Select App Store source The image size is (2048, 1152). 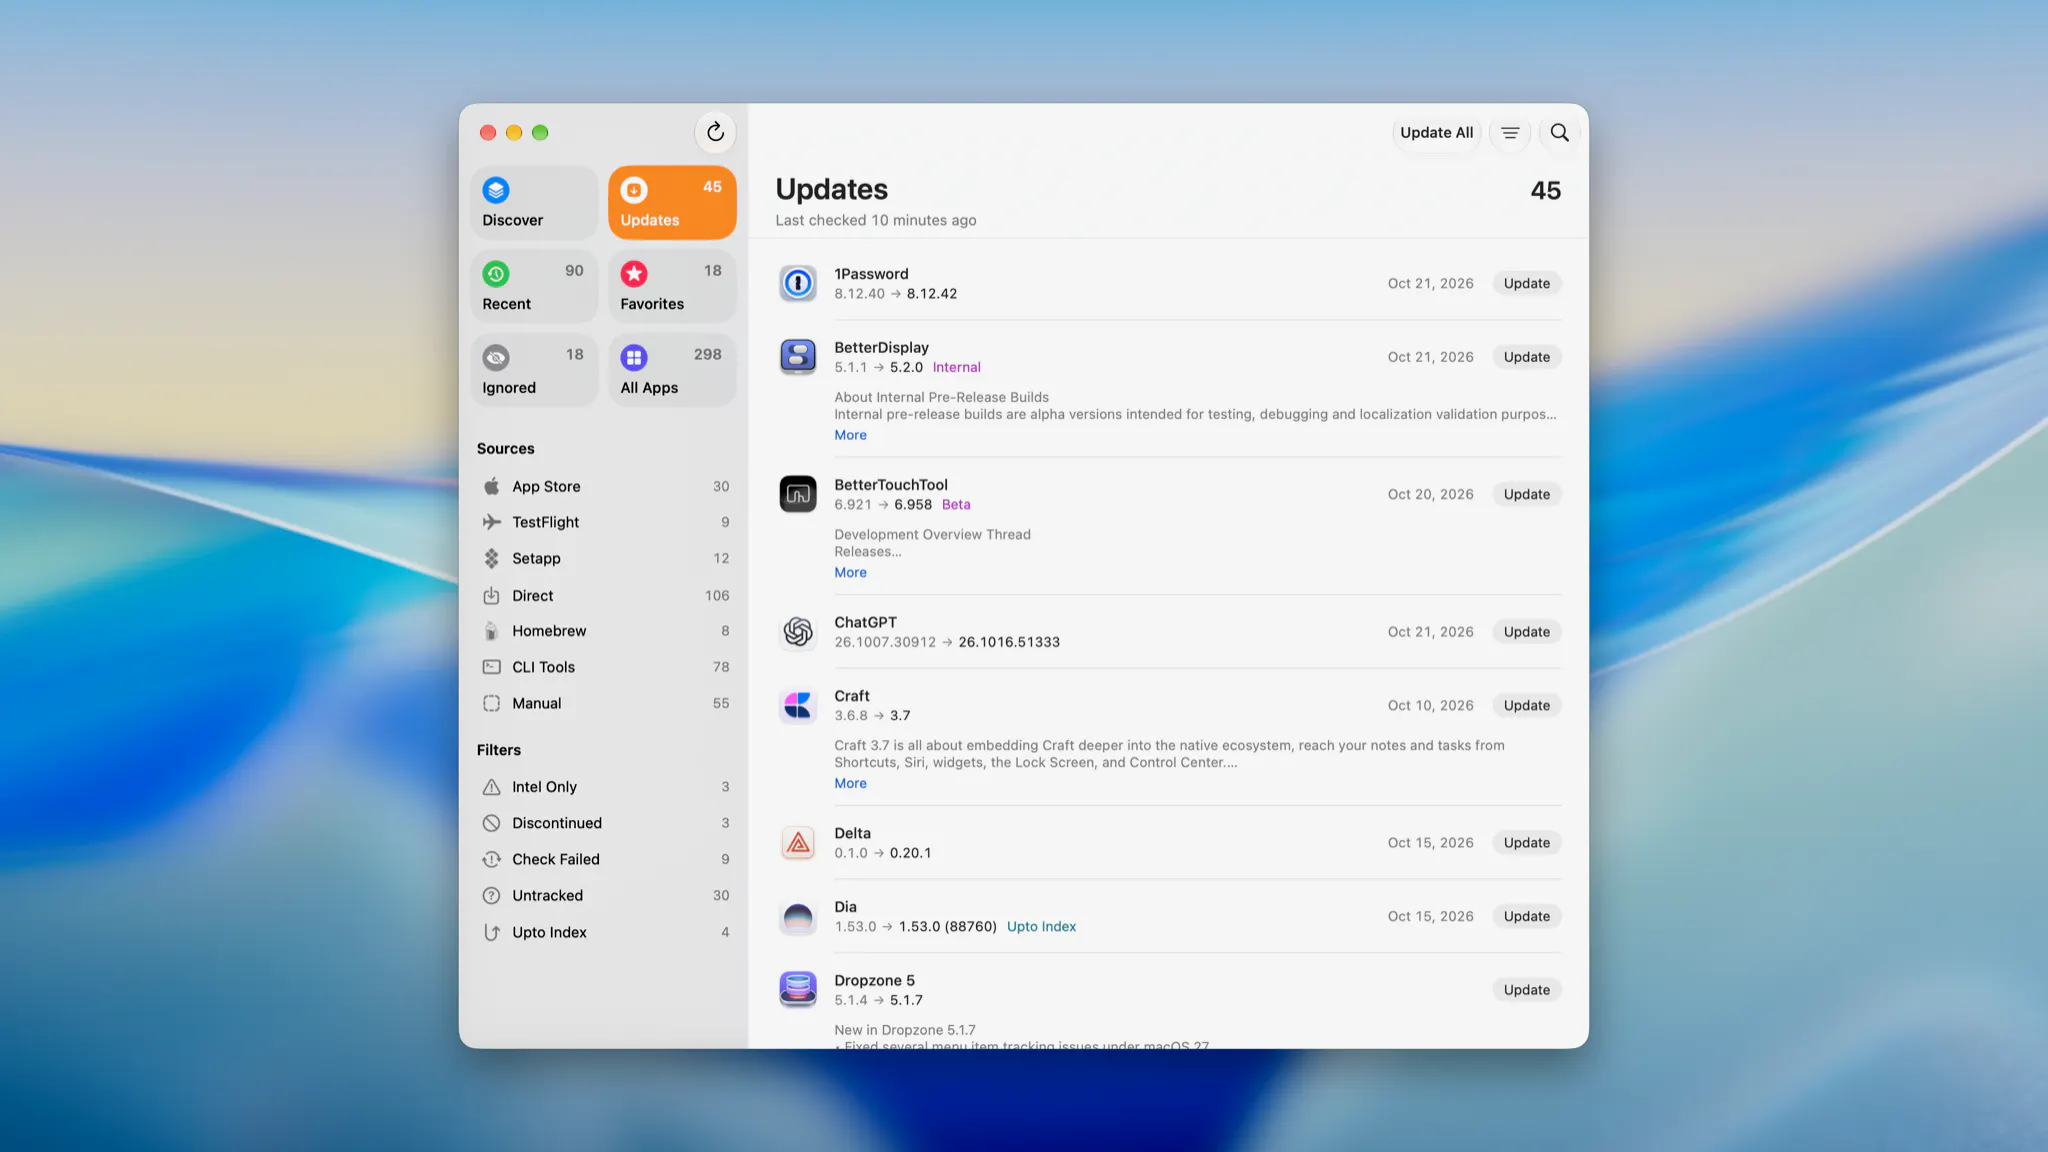click(x=604, y=486)
